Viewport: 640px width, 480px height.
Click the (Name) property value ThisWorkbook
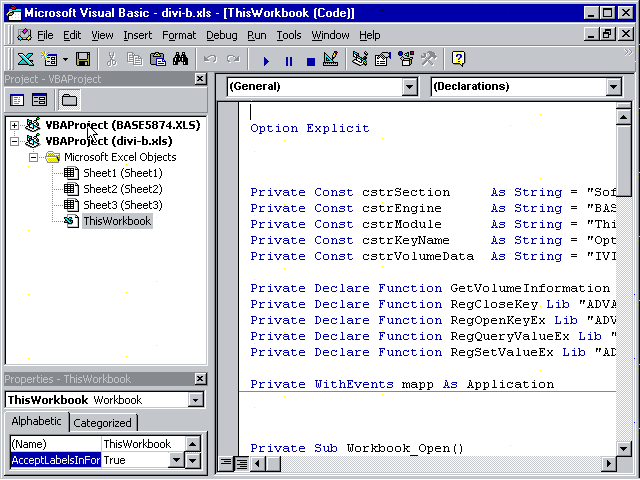click(143, 444)
